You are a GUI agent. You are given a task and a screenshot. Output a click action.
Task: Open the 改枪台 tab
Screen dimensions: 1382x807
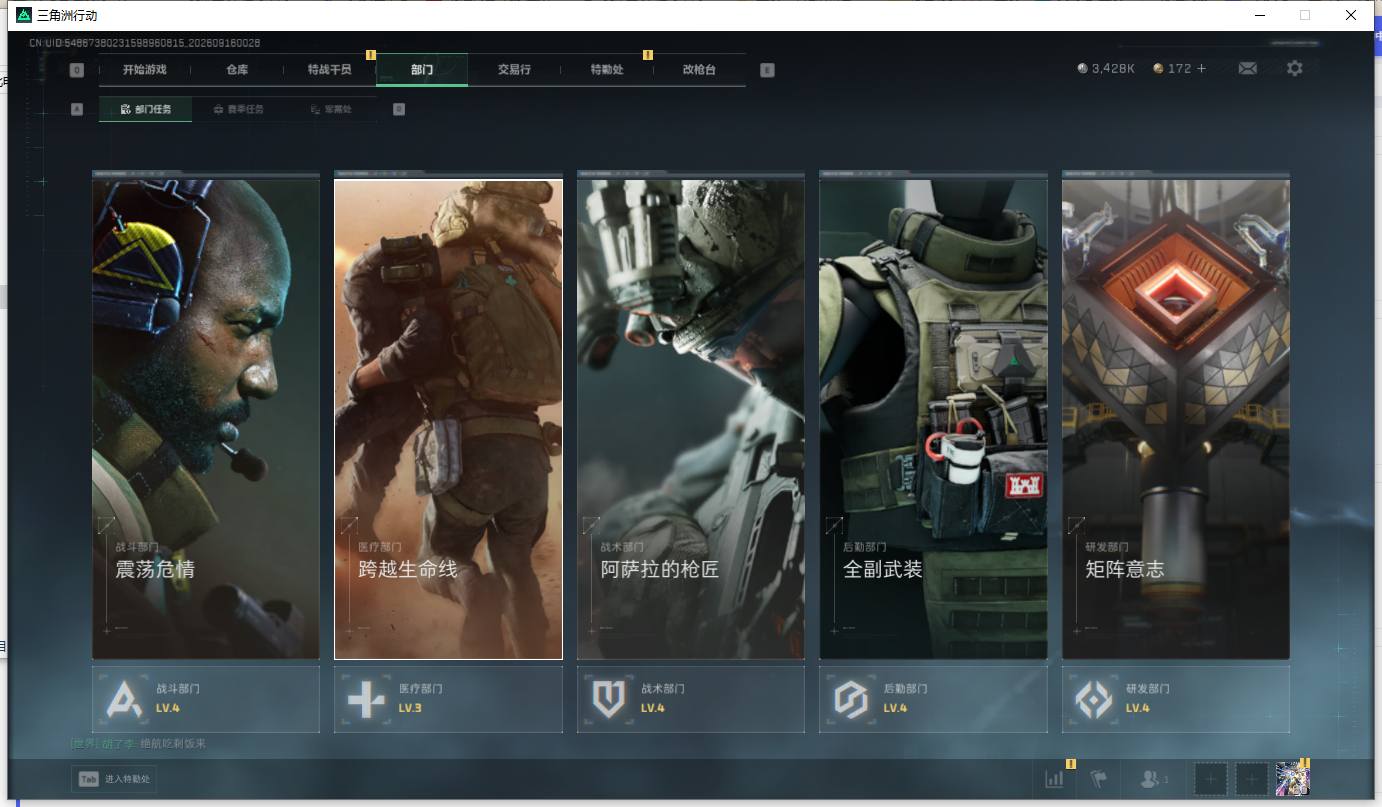point(699,70)
